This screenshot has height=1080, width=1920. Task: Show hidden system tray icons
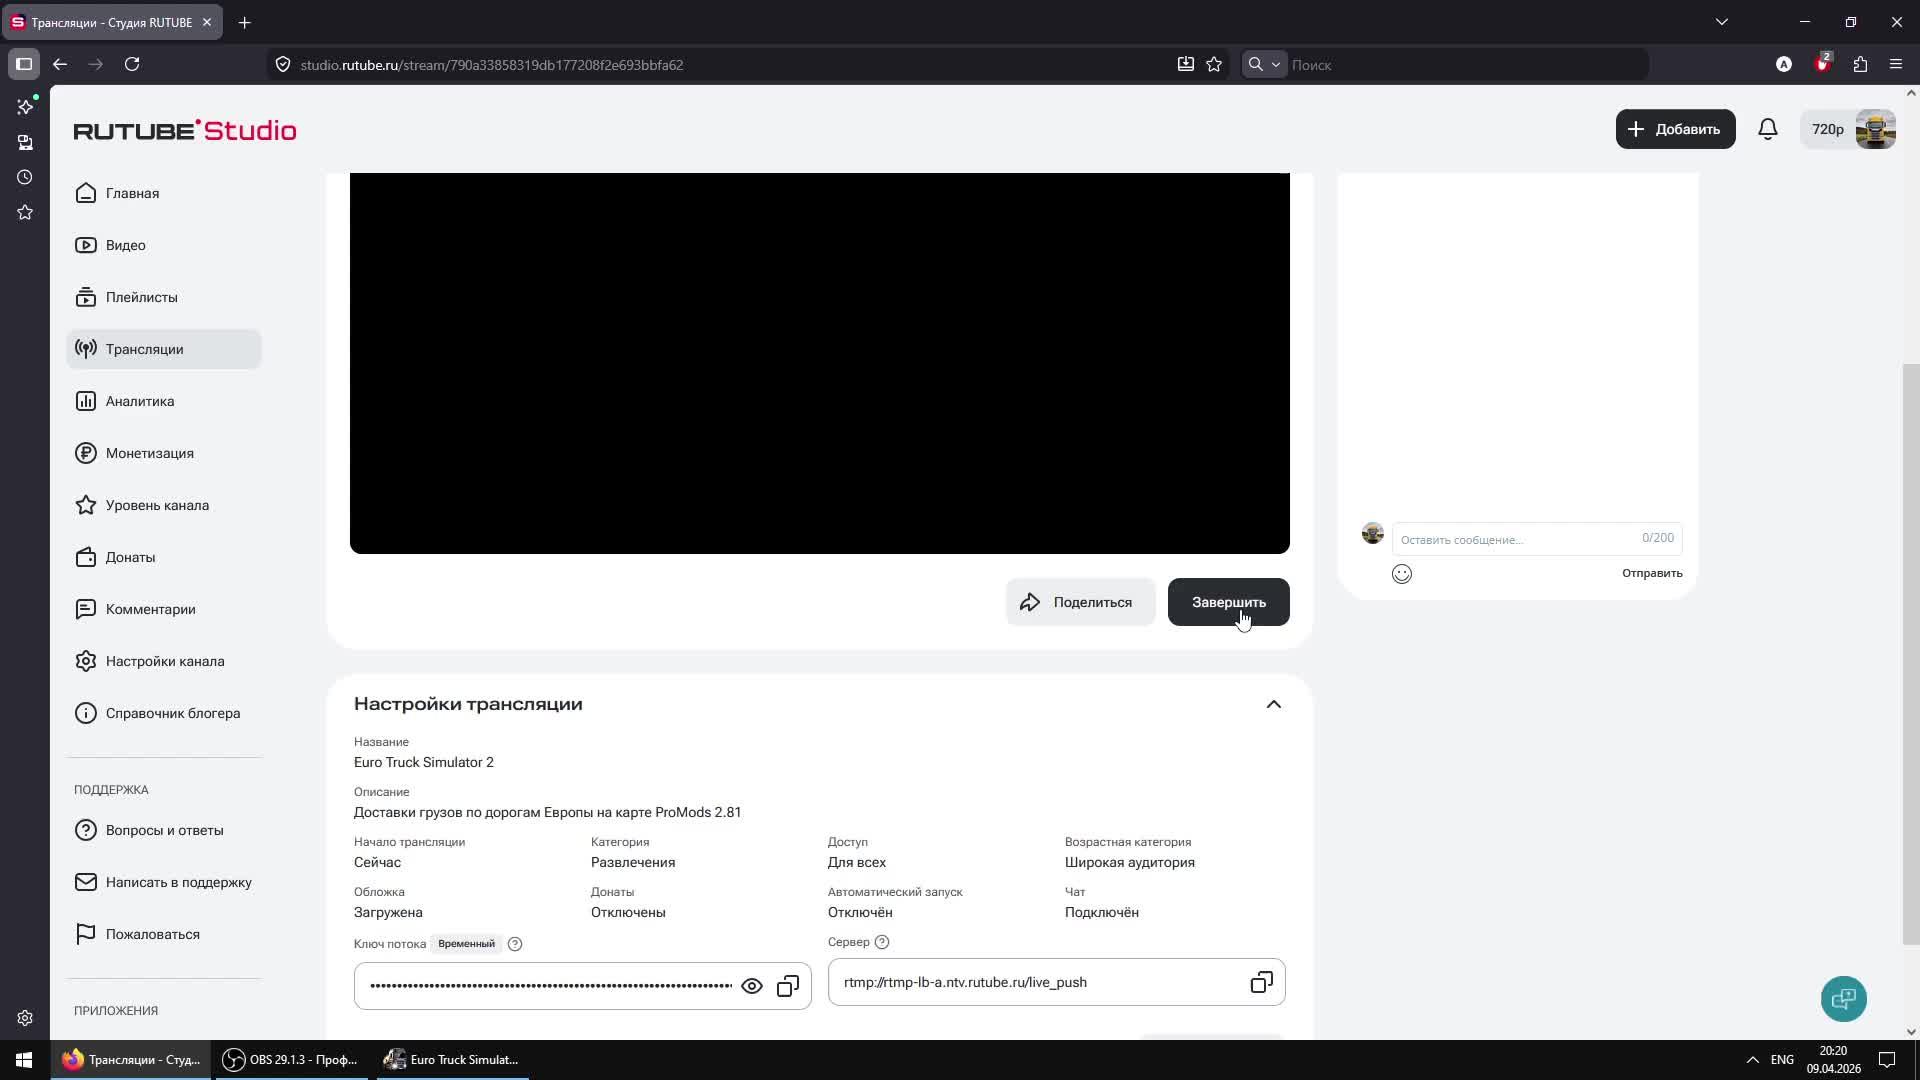(x=1752, y=1060)
